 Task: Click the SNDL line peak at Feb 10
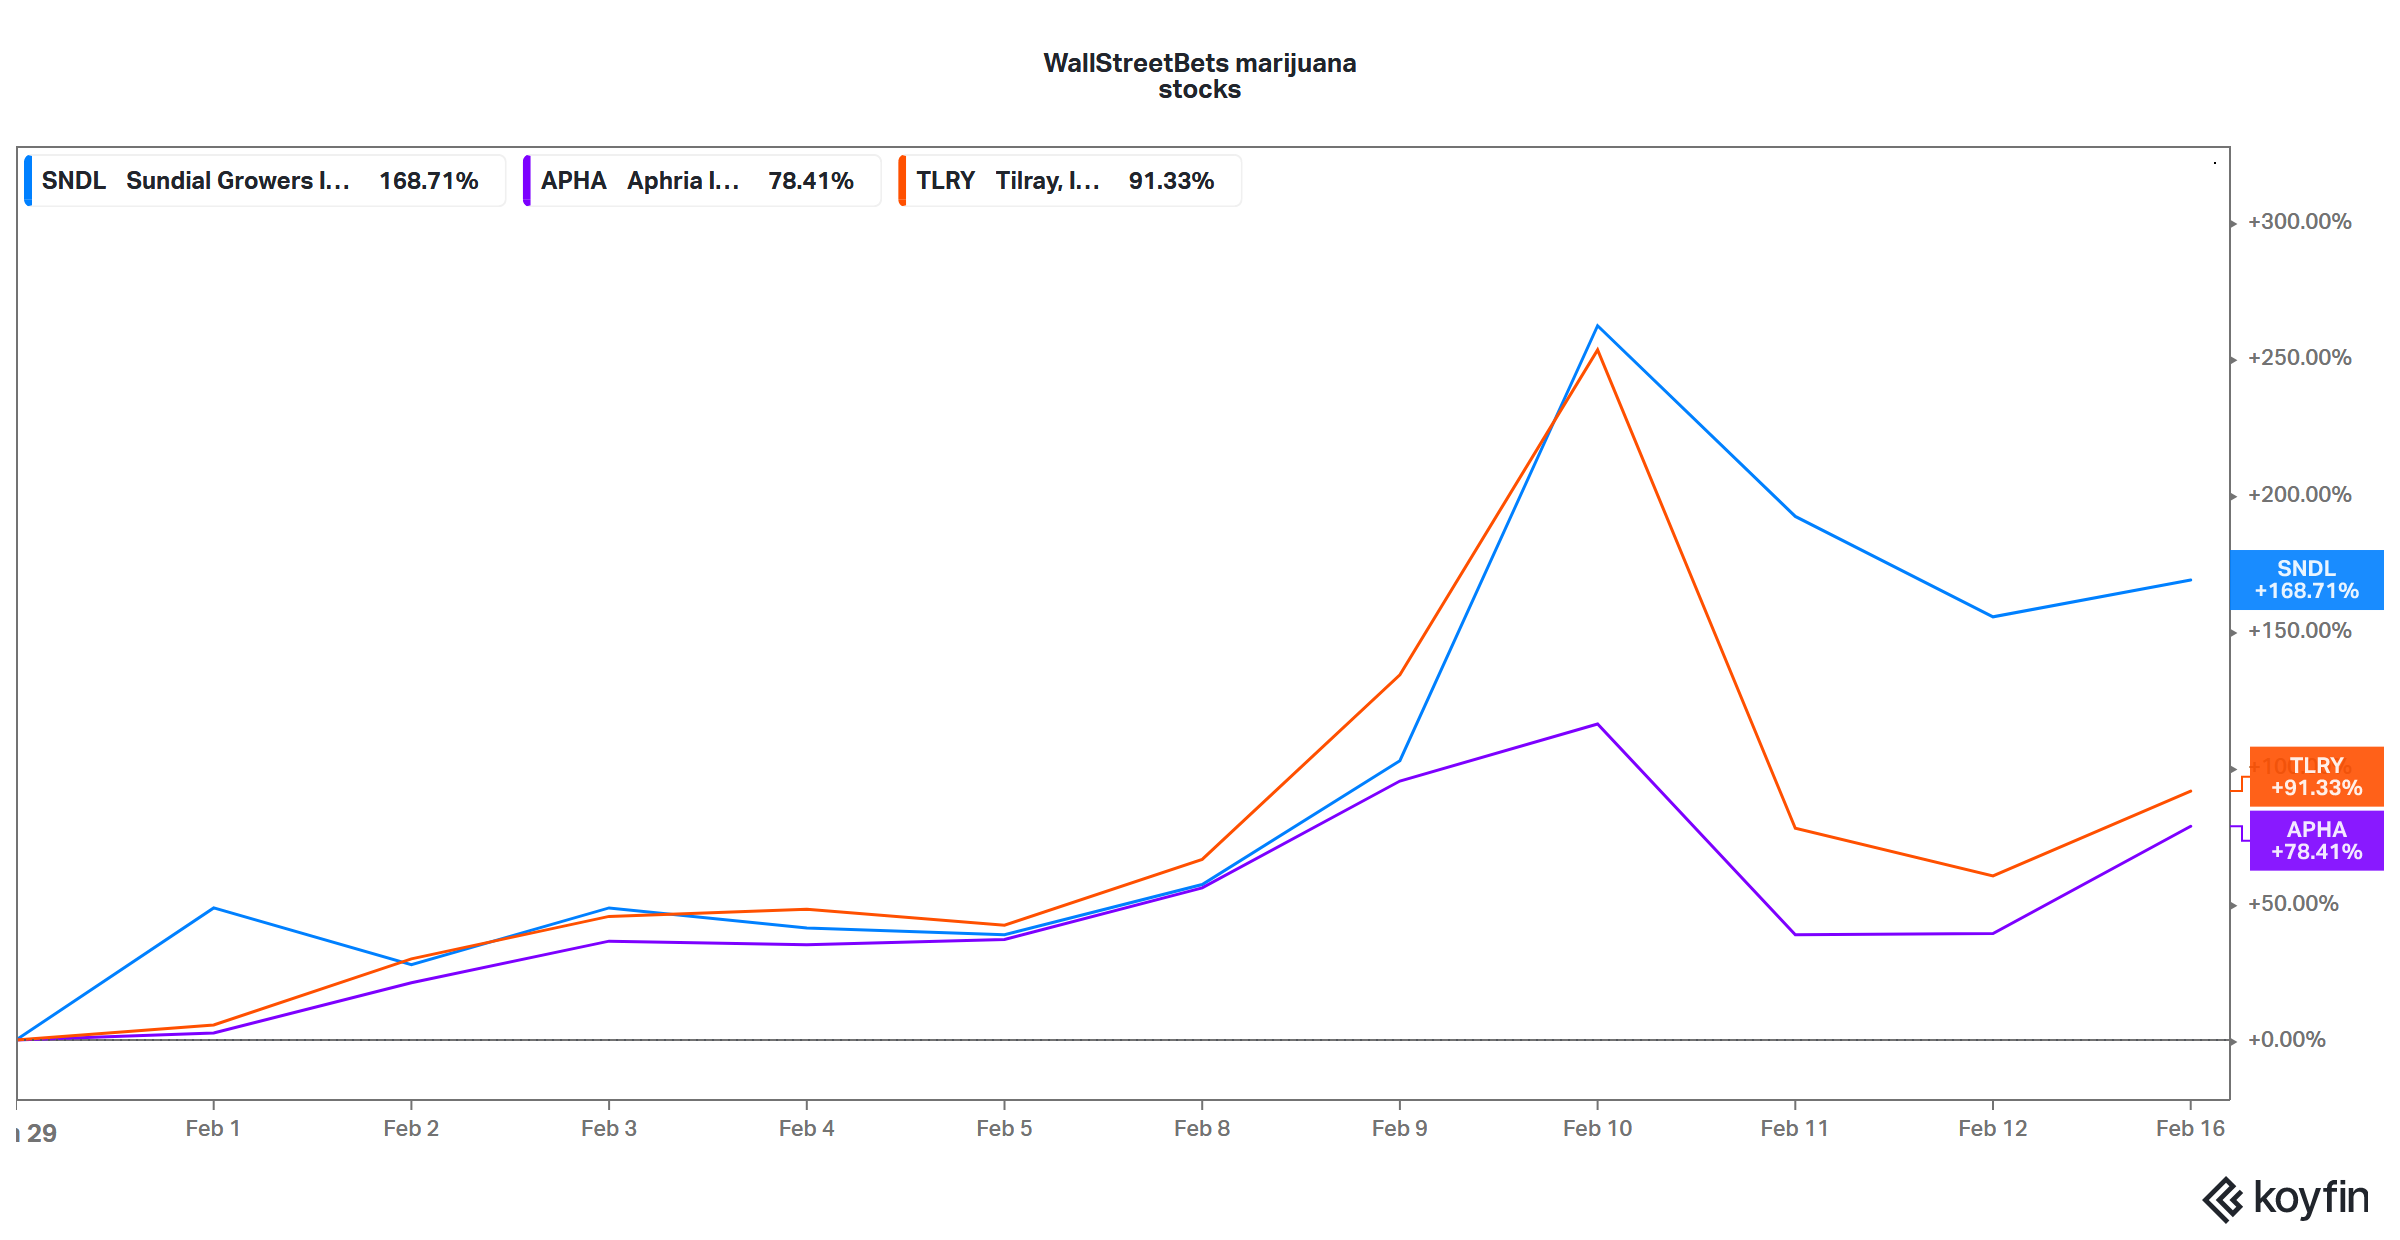coord(1597,326)
